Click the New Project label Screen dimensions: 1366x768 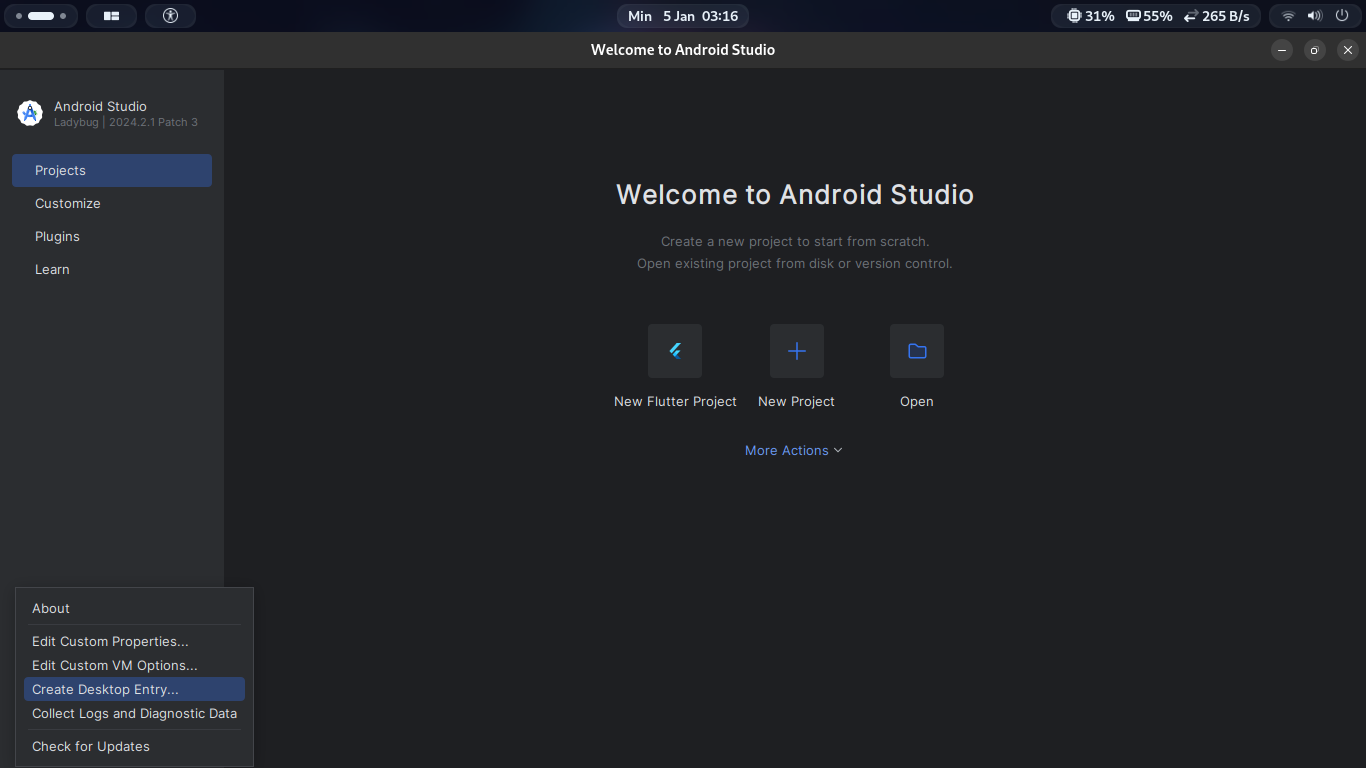(x=796, y=401)
